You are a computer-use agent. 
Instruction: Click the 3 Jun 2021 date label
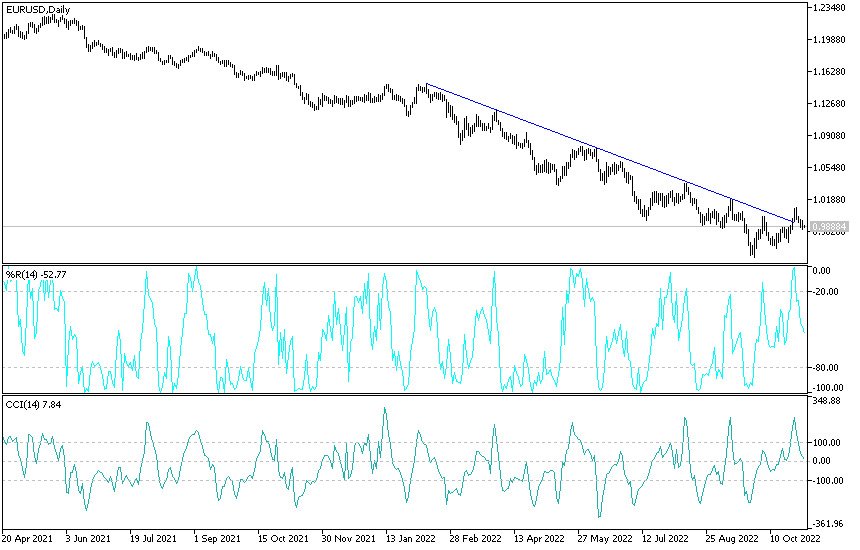[88, 538]
